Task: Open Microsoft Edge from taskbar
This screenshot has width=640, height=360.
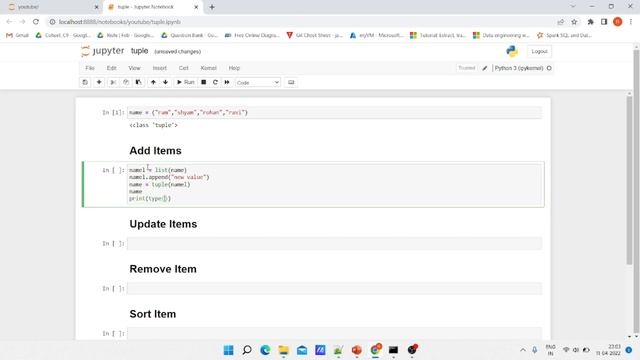Action: tap(265, 350)
